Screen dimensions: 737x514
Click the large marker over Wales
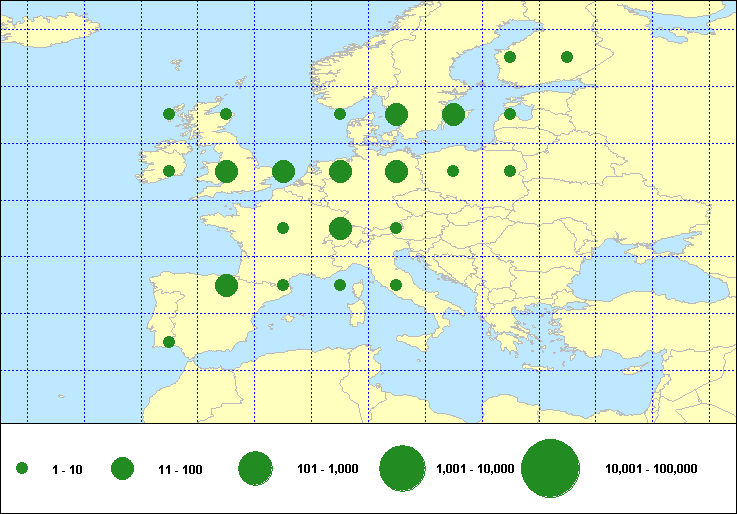pyautogui.click(x=226, y=172)
